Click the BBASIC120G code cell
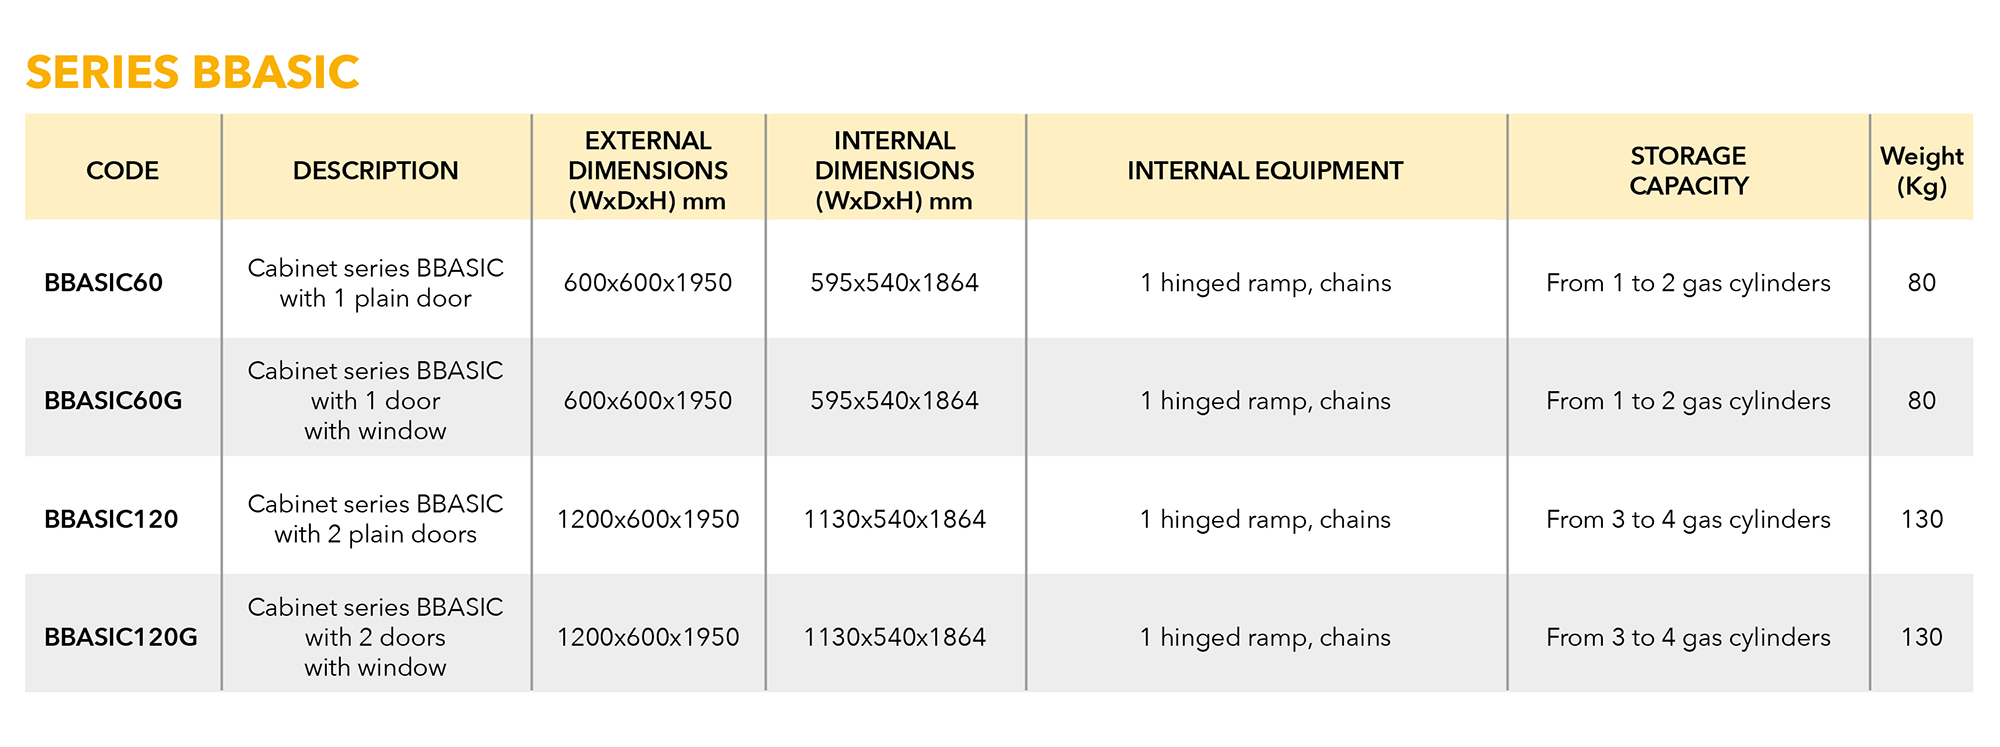 (x=121, y=637)
